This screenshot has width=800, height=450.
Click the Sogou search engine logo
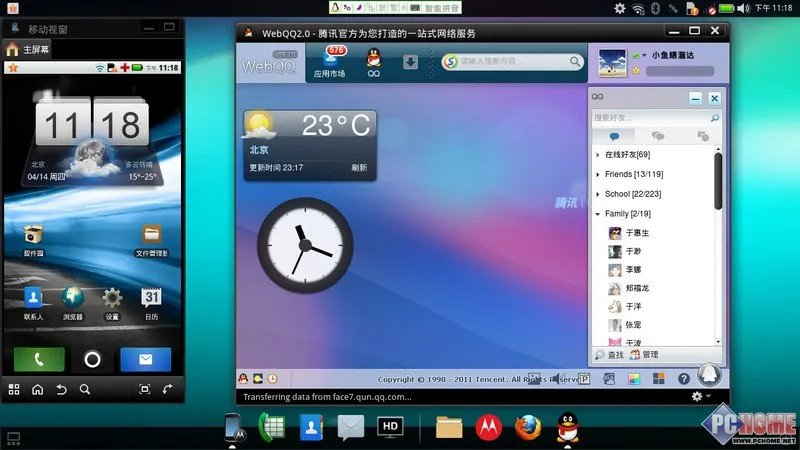coord(451,62)
